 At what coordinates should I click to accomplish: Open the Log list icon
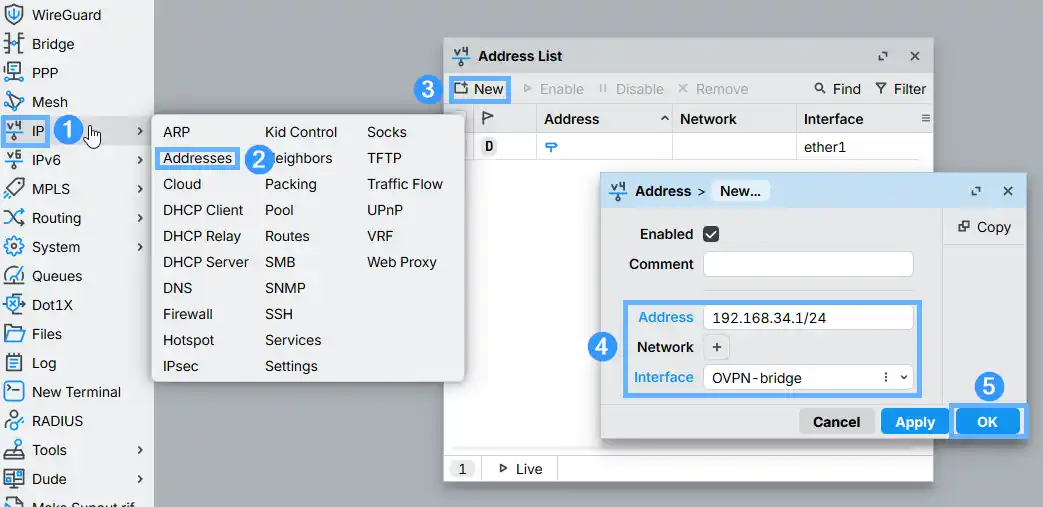click(x=14, y=363)
